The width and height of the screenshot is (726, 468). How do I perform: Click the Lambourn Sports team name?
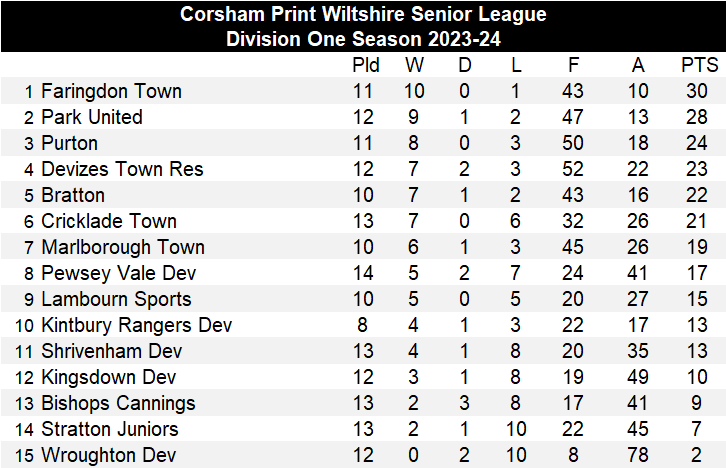(116, 299)
